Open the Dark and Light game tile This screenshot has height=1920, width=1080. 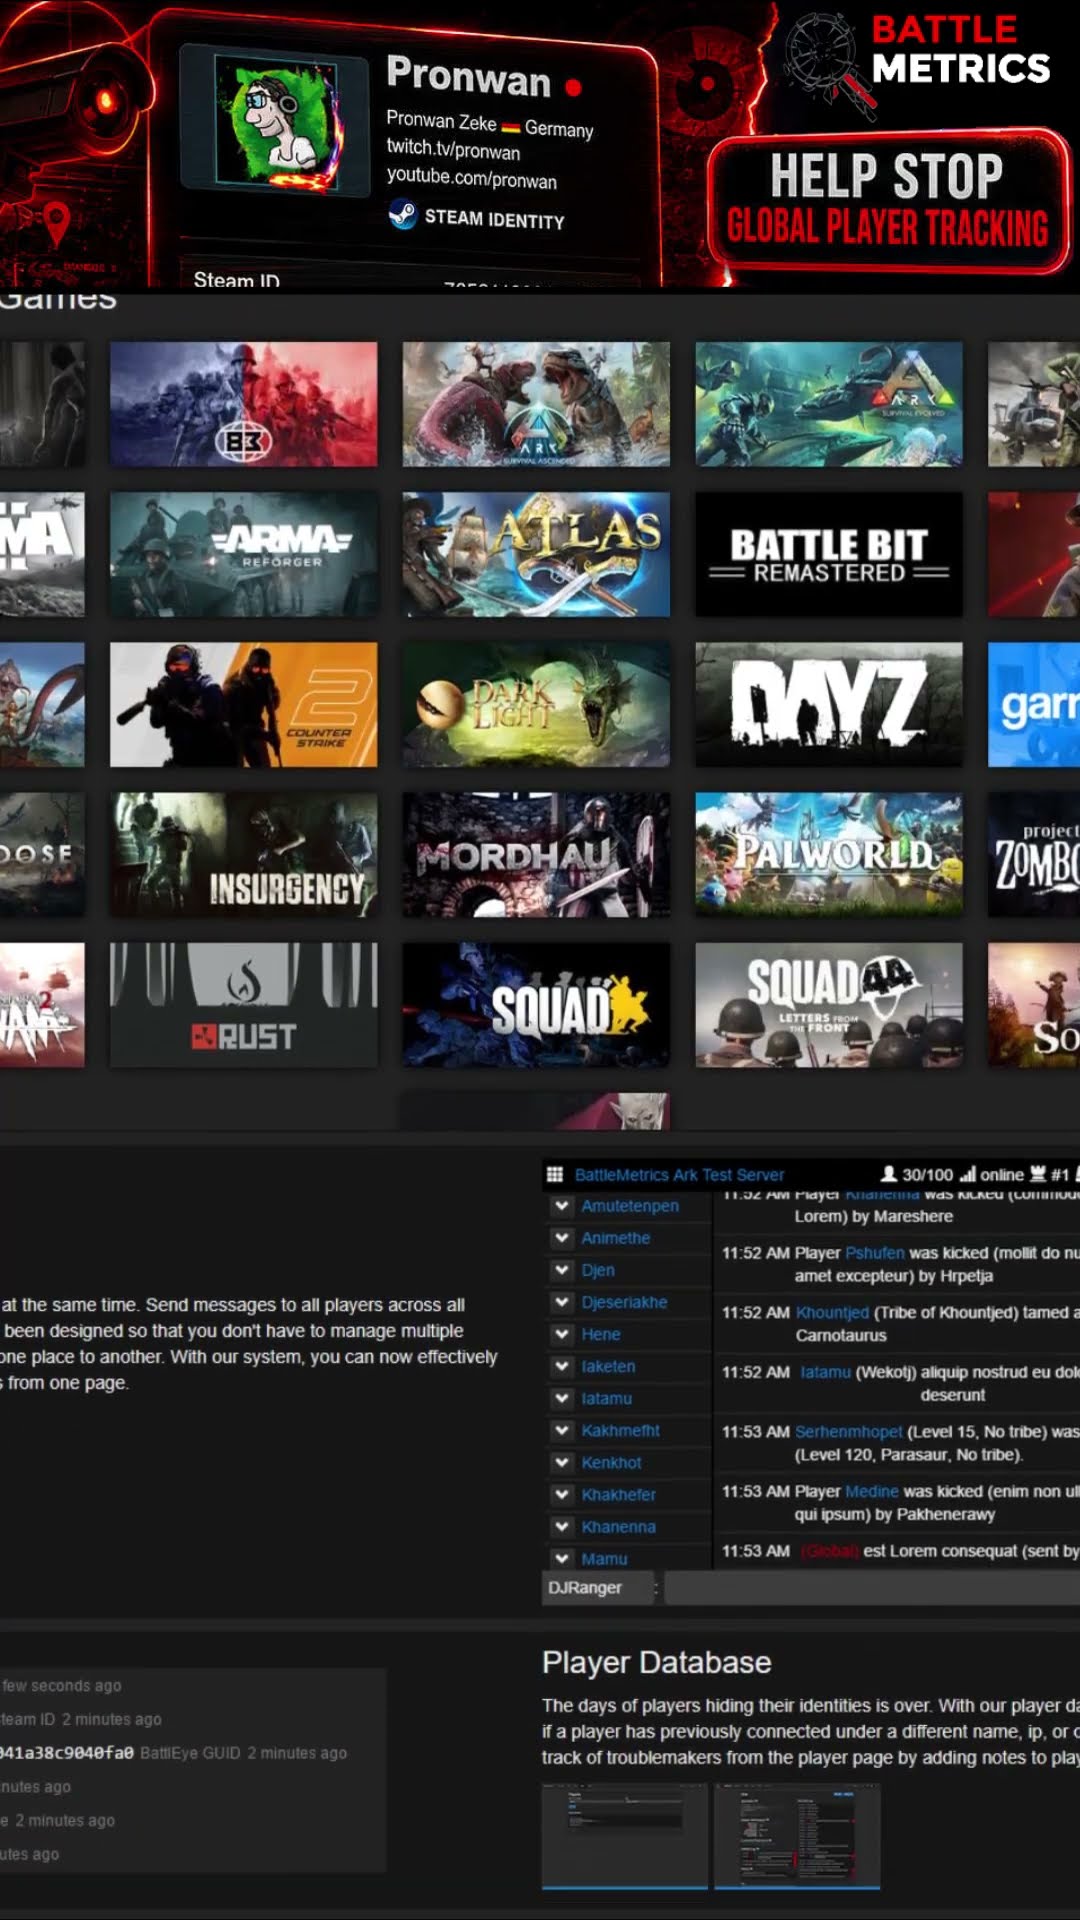coord(536,705)
